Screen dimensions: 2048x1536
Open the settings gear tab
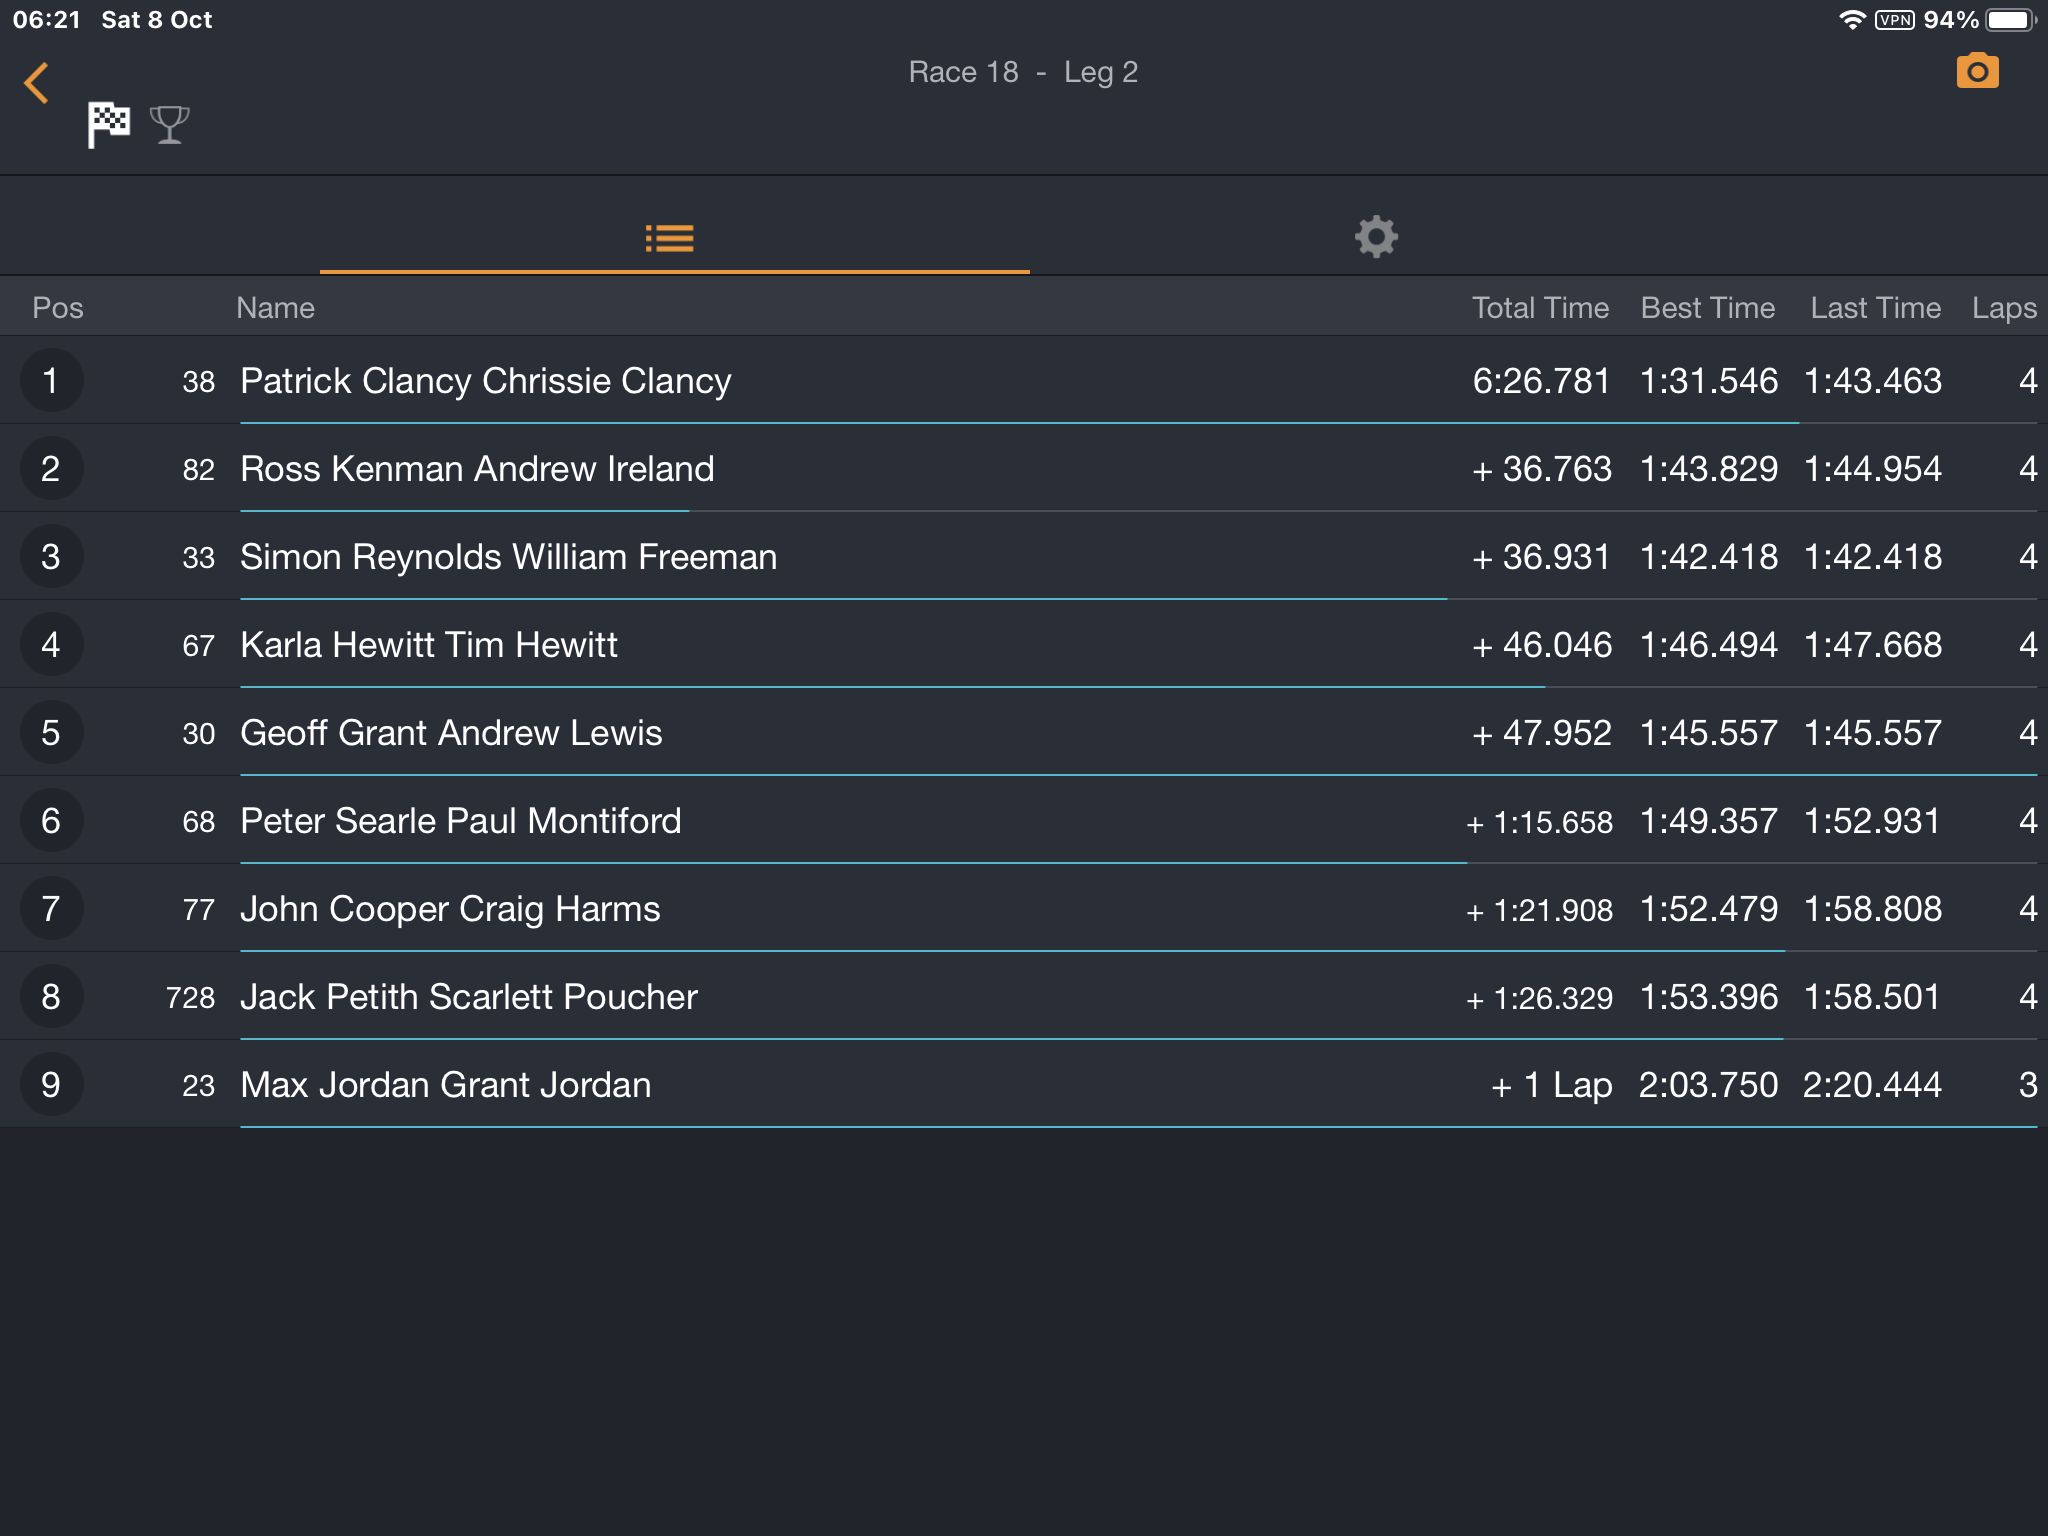(x=1376, y=237)
